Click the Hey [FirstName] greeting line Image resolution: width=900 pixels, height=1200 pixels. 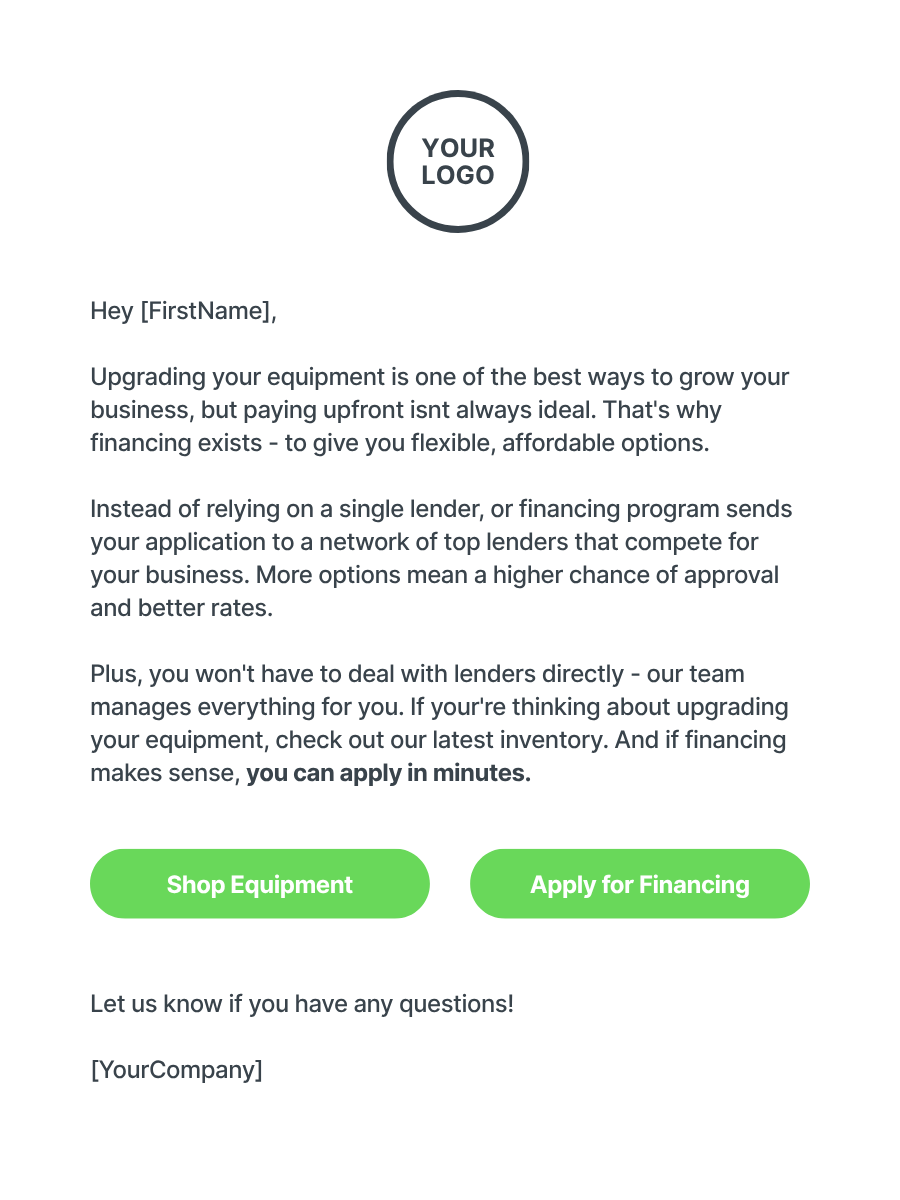pos(183,311)
